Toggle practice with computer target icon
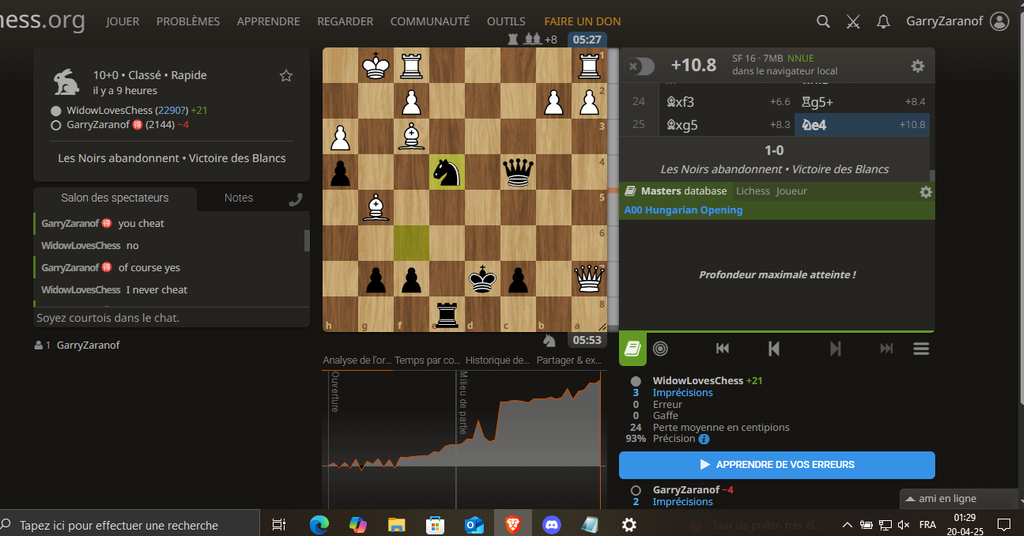The width and height of the screenshot is (1024, 536). [661, 348]
